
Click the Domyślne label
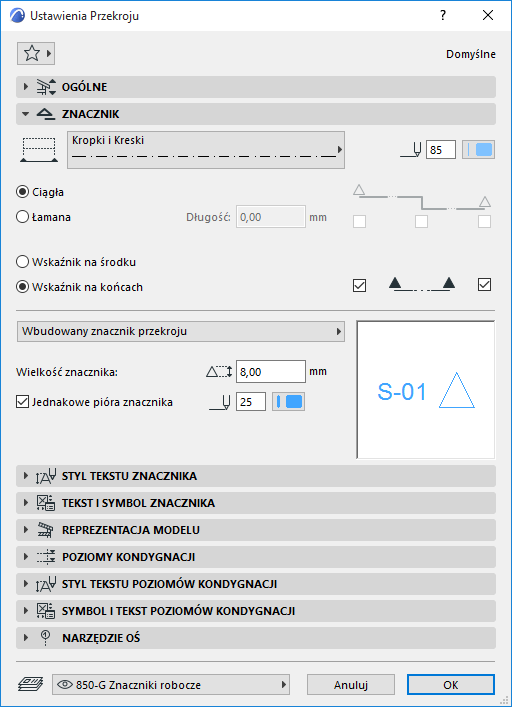pyautogui.click(x=471, y=54)
